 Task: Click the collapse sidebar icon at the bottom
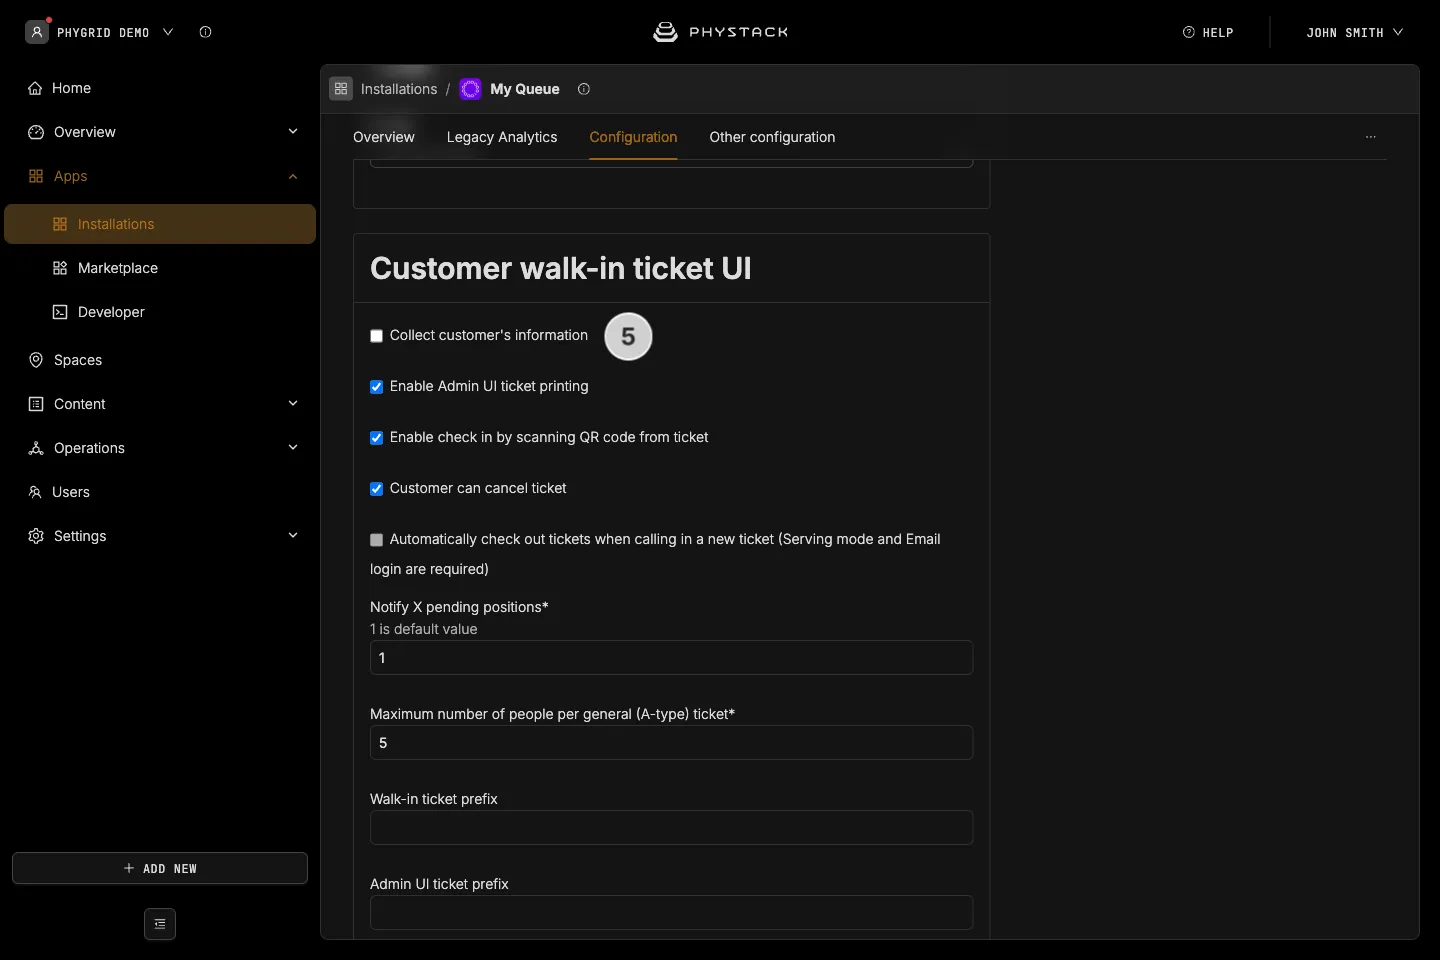(160, 924)
